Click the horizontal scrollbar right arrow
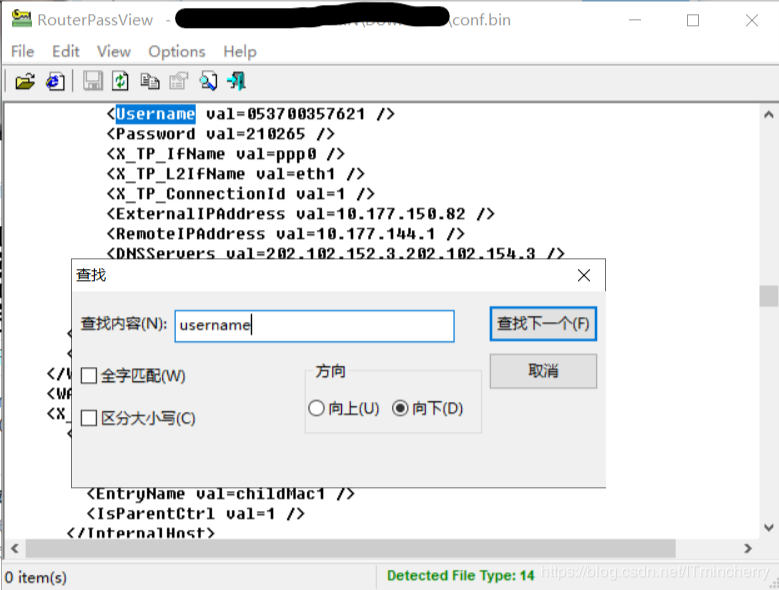779x590 pixels. pos(748,548)
